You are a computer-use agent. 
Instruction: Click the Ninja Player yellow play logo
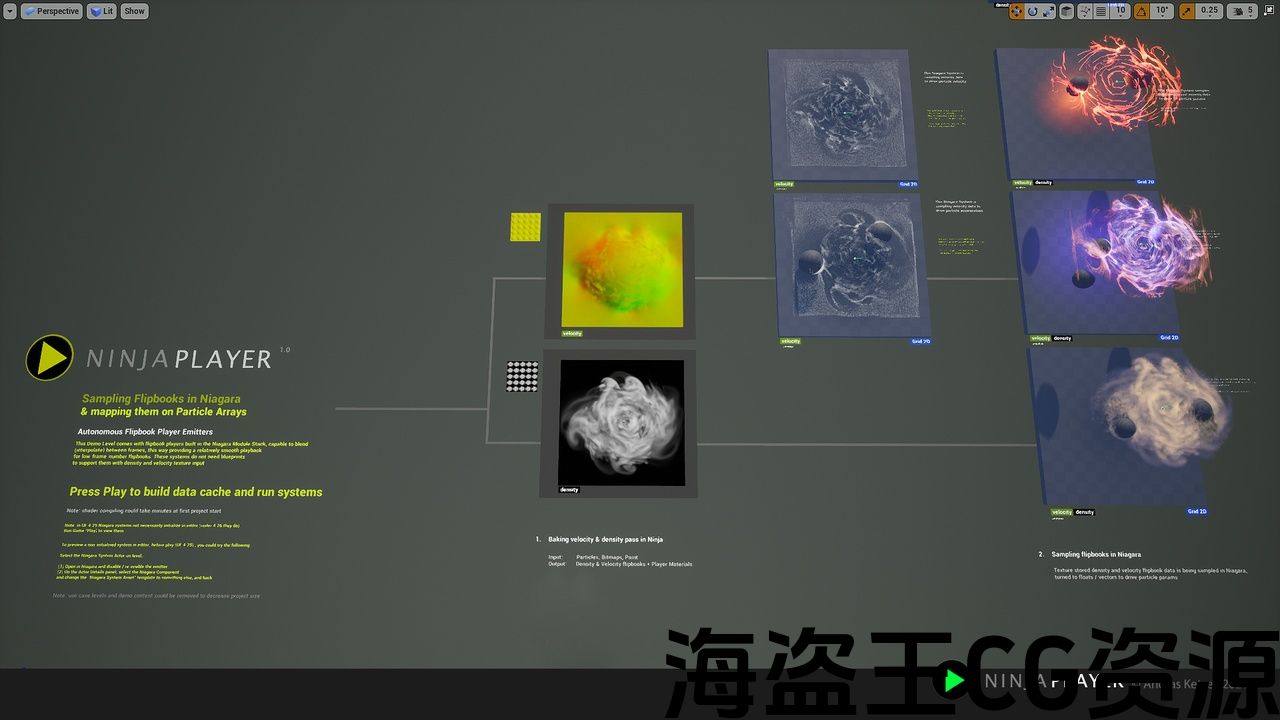point(49,357)
